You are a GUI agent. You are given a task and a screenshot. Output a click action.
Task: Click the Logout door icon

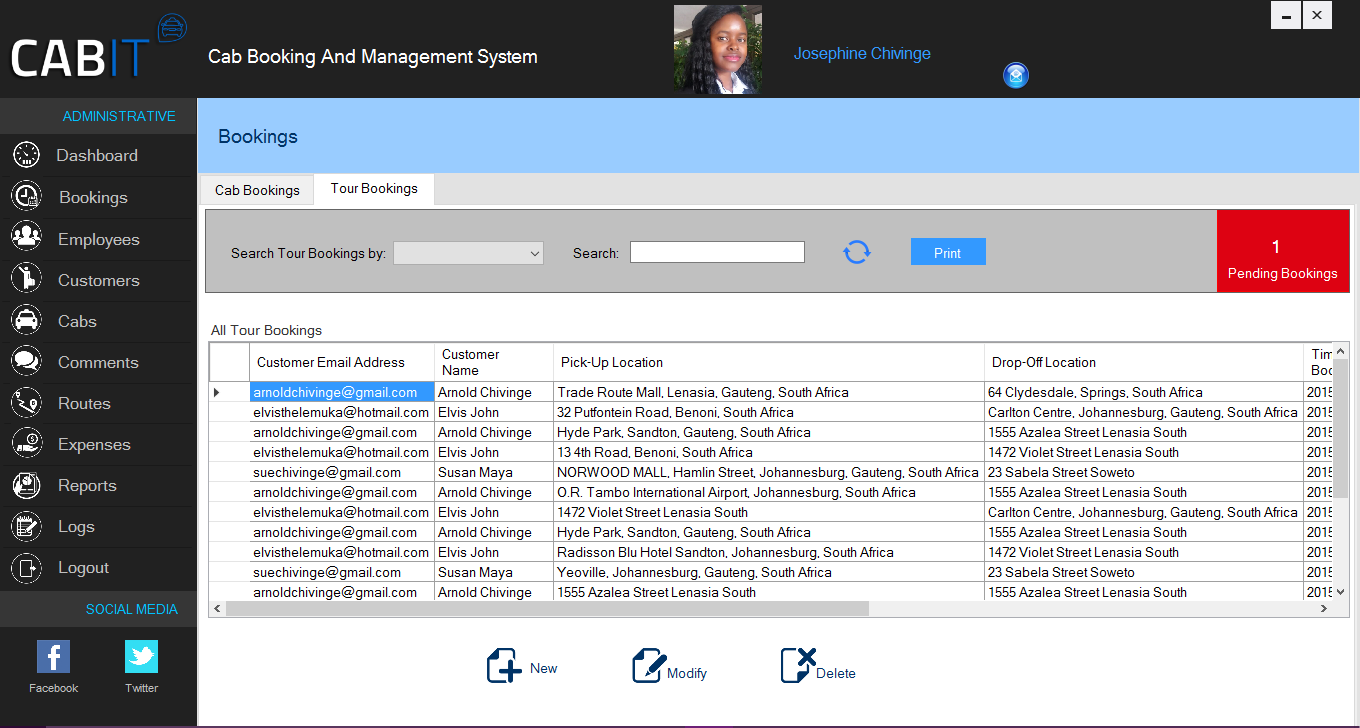point(26,567)
